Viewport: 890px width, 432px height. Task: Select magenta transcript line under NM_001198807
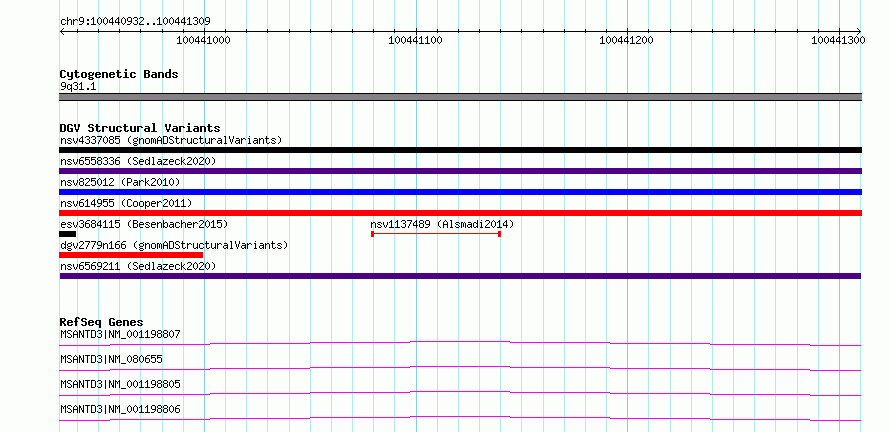coord(460,343)
